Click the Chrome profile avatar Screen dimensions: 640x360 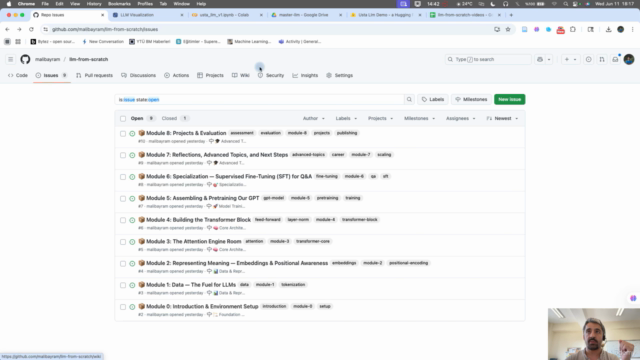[620, 29]
